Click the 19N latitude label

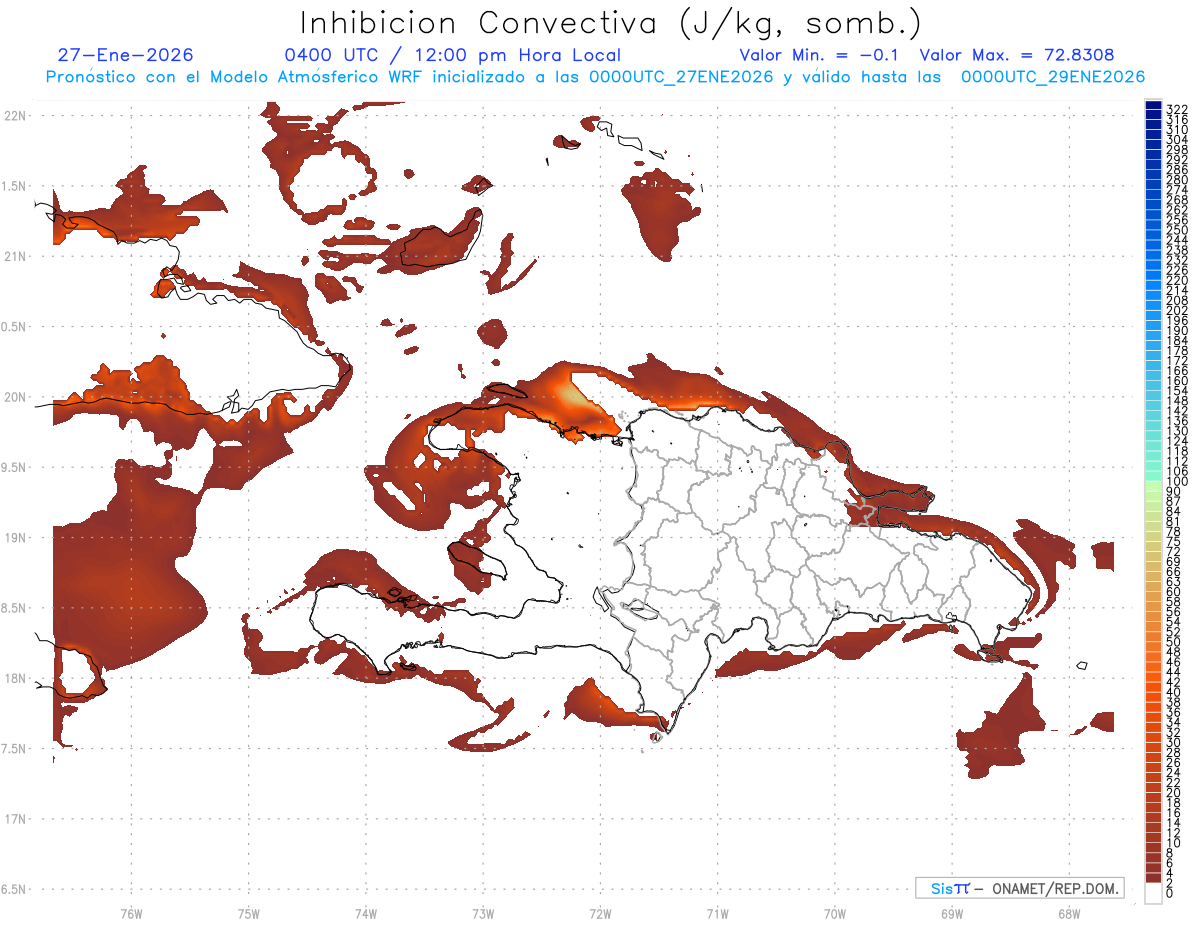[16, 537]
